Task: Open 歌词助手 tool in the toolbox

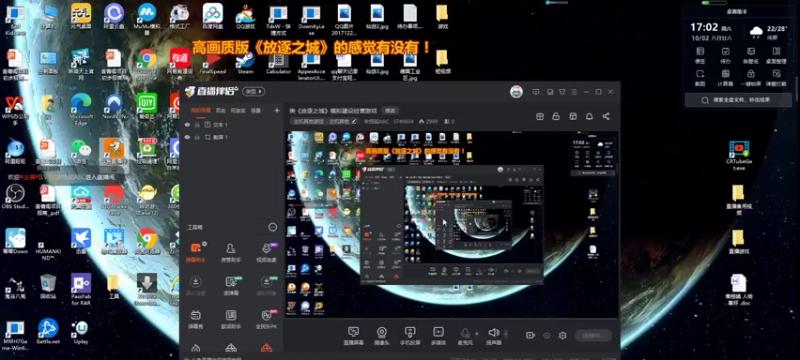Action: pyautogui.click(x=231, y=319)
